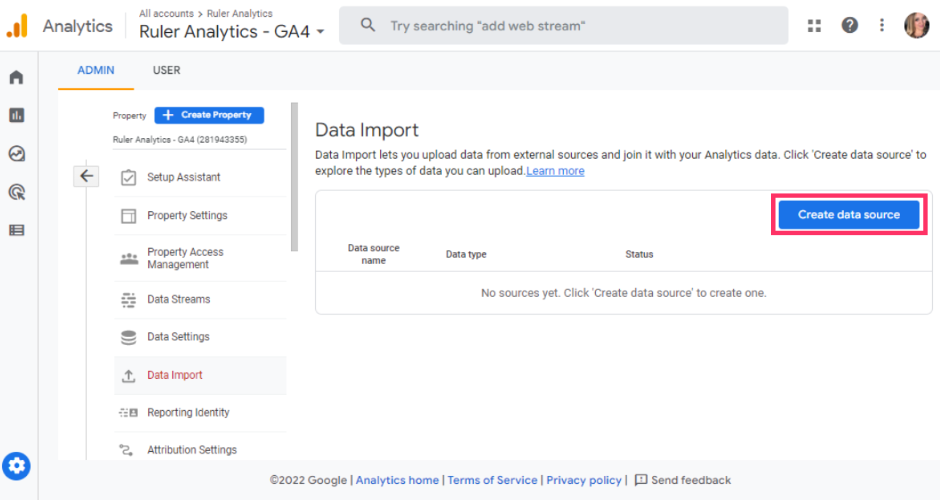Click the back arrow button in property column

(87, 176)
